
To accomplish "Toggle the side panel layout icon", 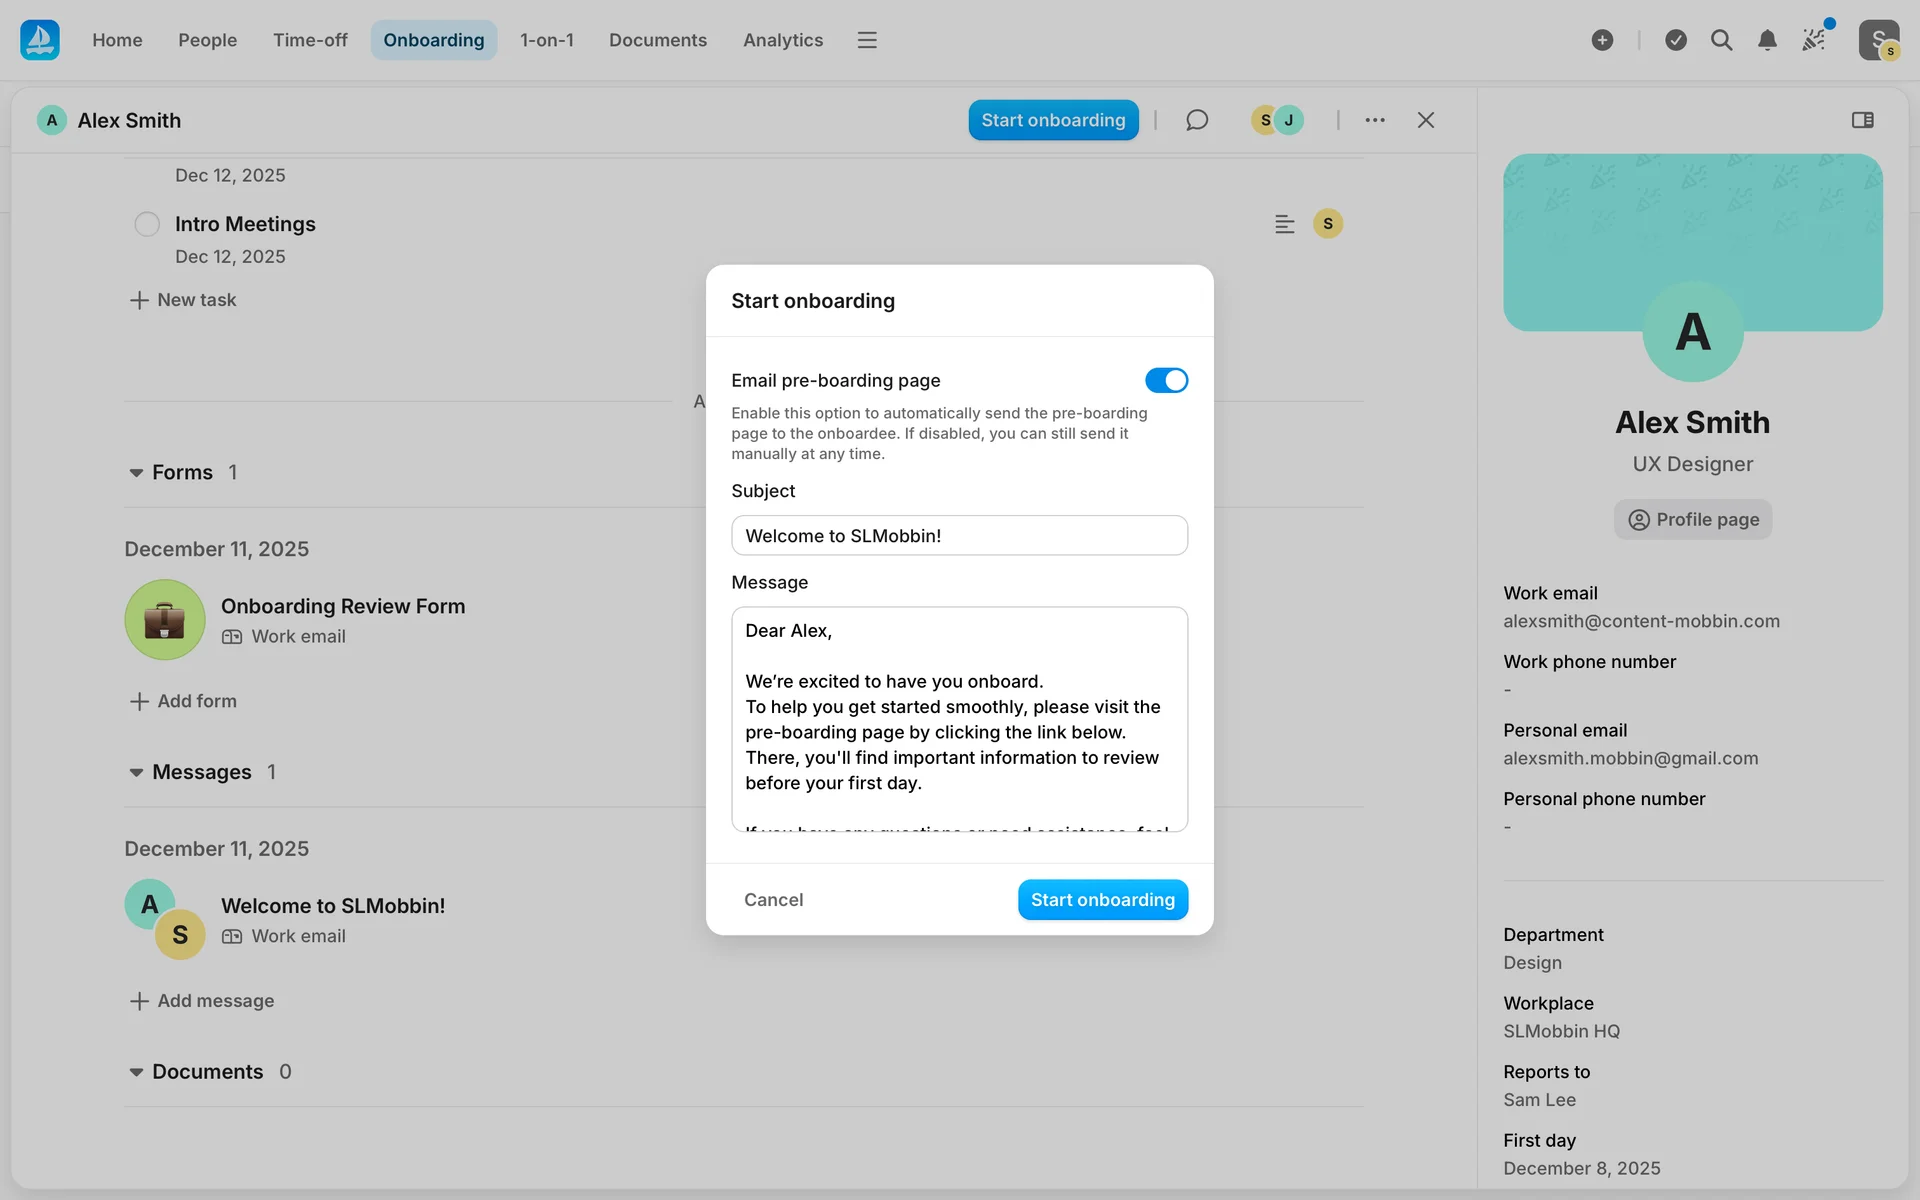I will tap(1862, 120).
